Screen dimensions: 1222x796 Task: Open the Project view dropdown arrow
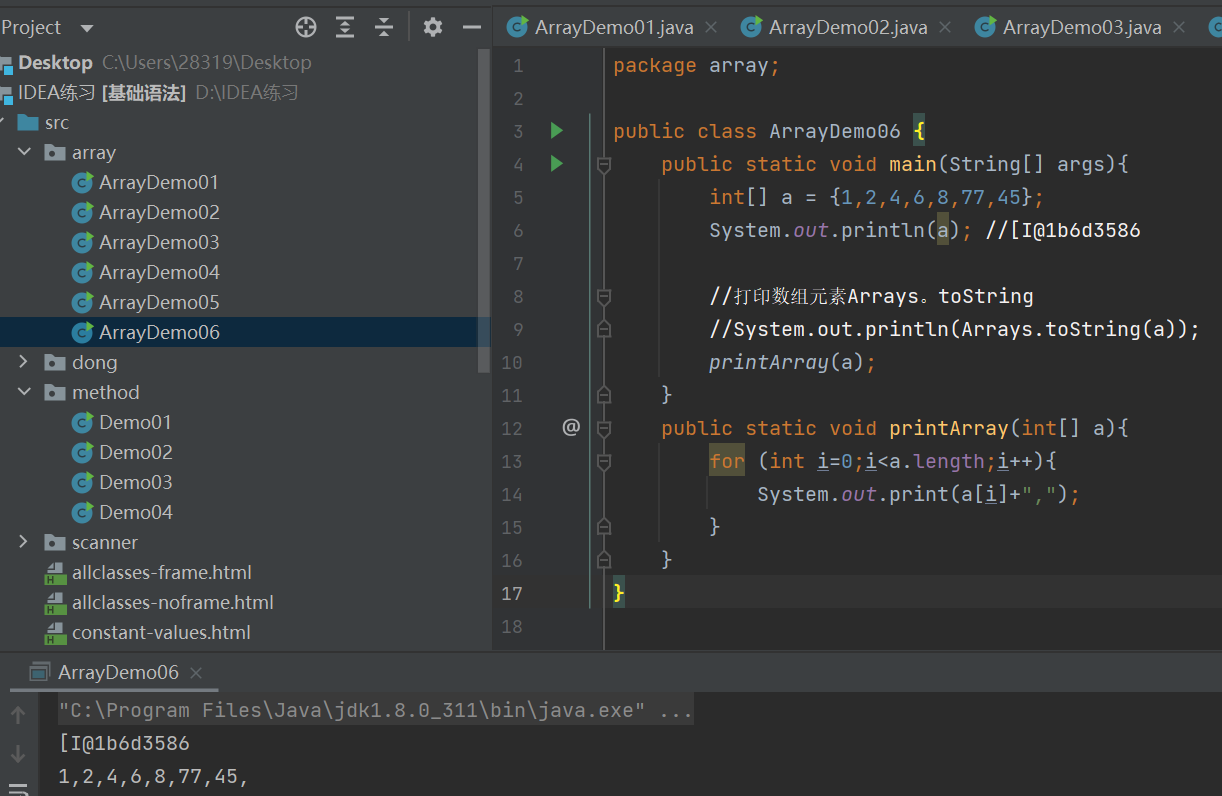[86, 28]
